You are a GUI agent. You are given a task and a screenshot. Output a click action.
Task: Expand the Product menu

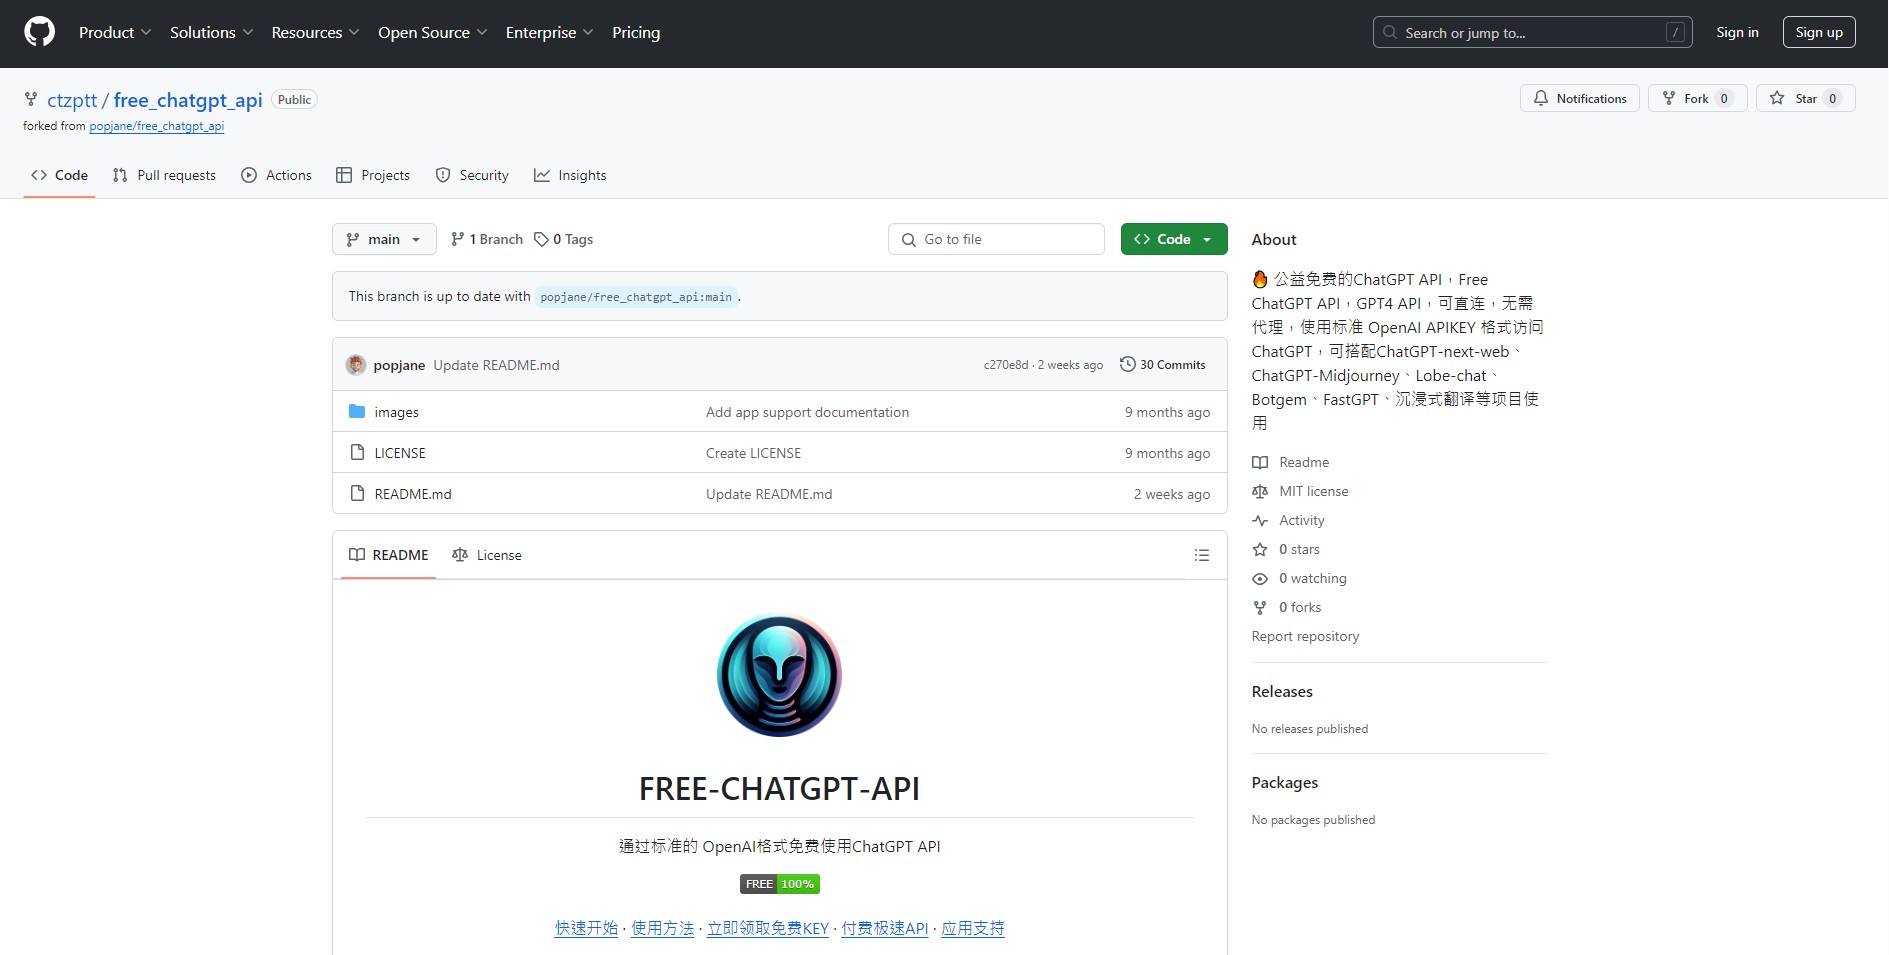coord(115,32)
